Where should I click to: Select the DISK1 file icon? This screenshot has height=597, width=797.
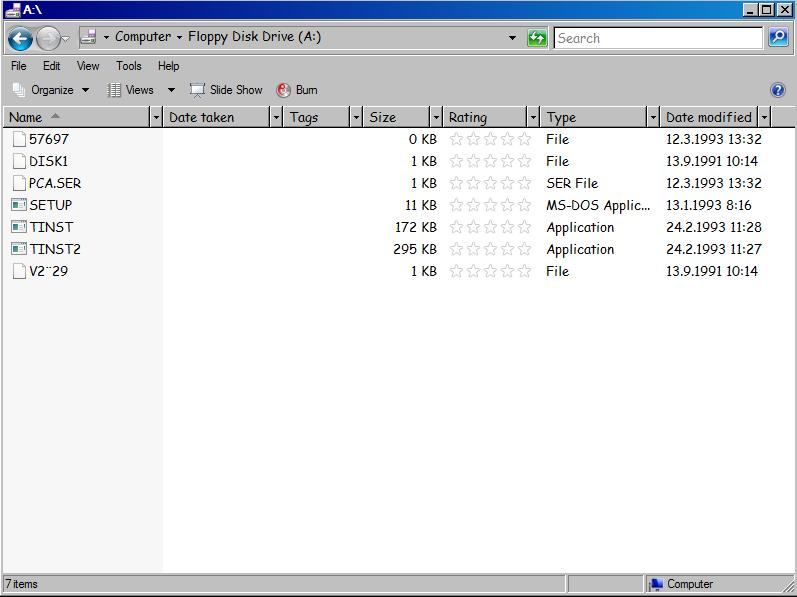(19, 161)
